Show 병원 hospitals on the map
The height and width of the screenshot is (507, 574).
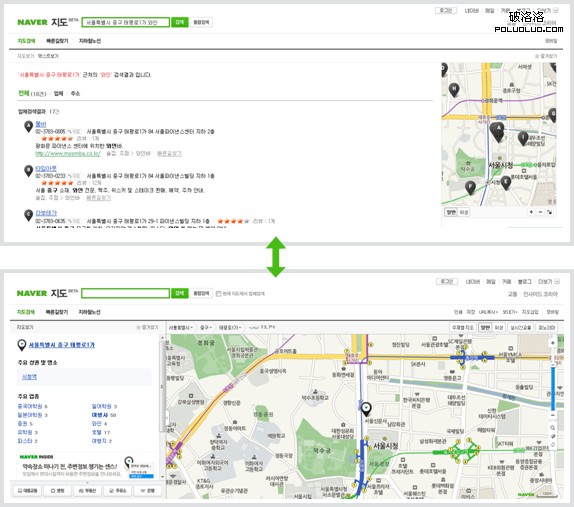[57, 491]
